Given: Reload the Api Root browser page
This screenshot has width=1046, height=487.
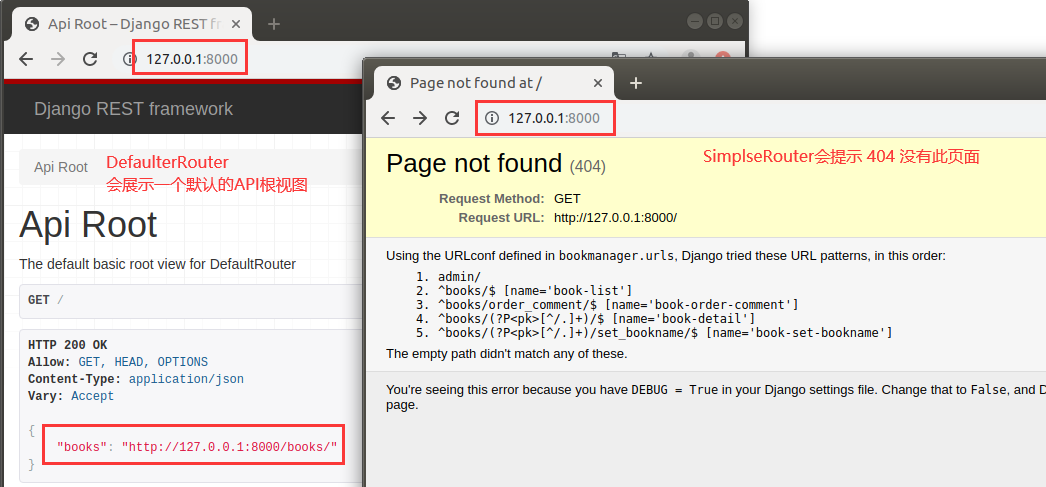Looking at the screenshot, I should [x=90, y=59].
